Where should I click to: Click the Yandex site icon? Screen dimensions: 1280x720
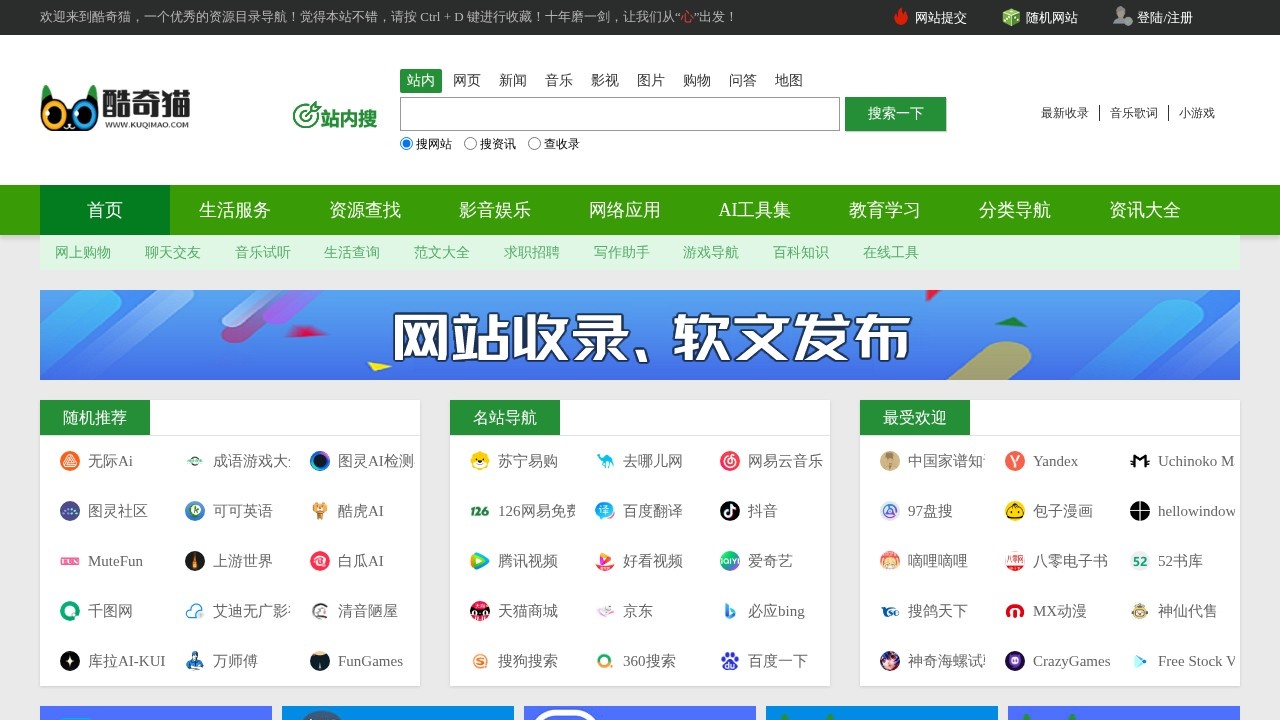point(1015,461)
